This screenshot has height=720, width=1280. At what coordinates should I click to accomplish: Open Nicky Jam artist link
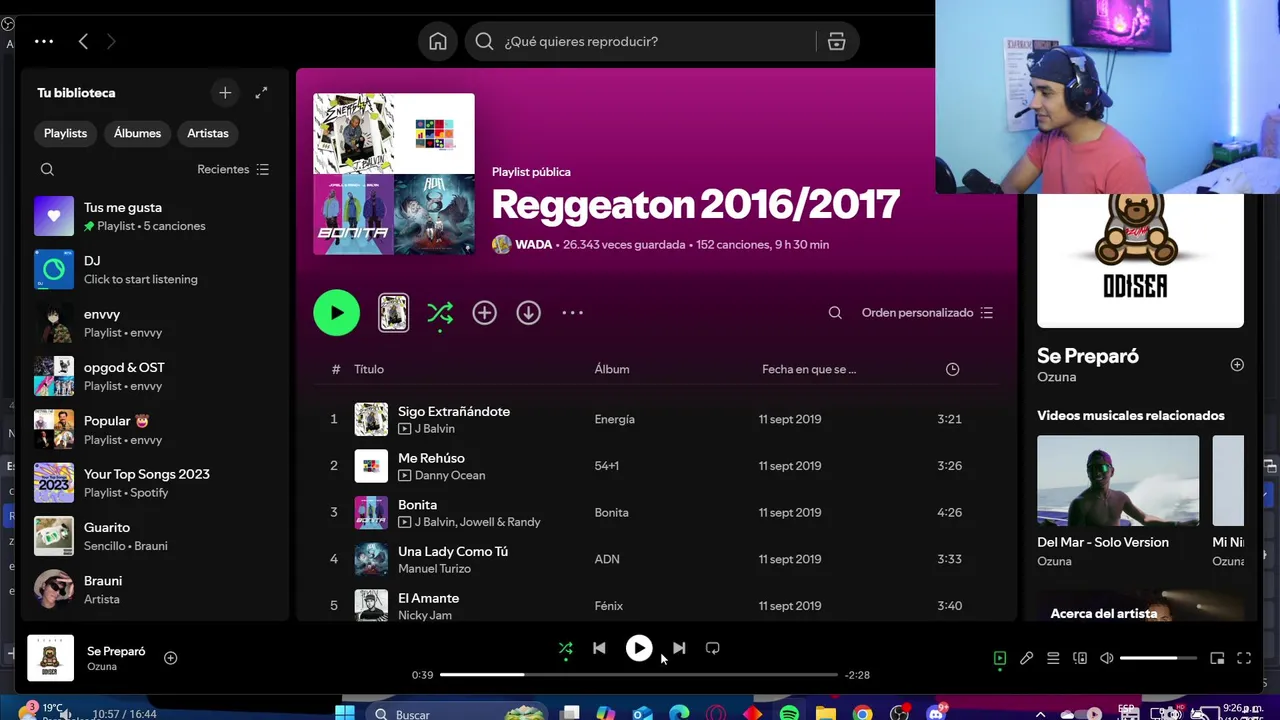pos(425,615)
